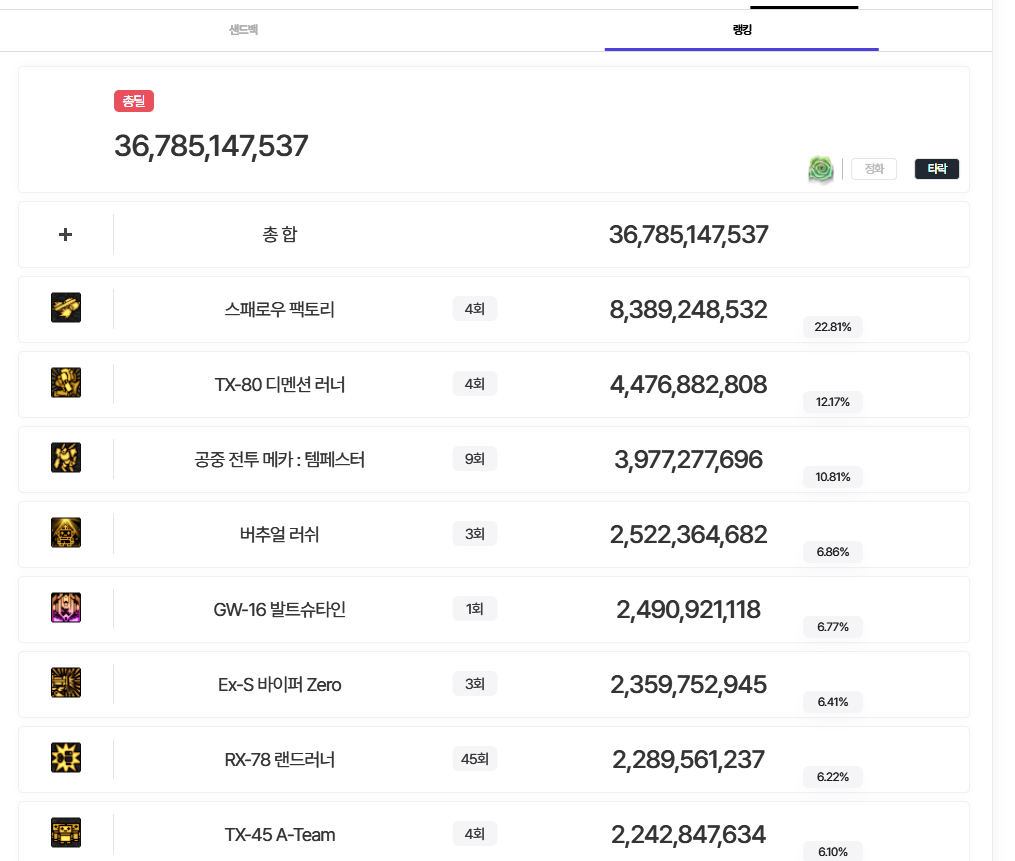The width and height of the screenshot is (1015, 861).
Task: Click the 22.81% percentage badge
Action: point(832,327)
